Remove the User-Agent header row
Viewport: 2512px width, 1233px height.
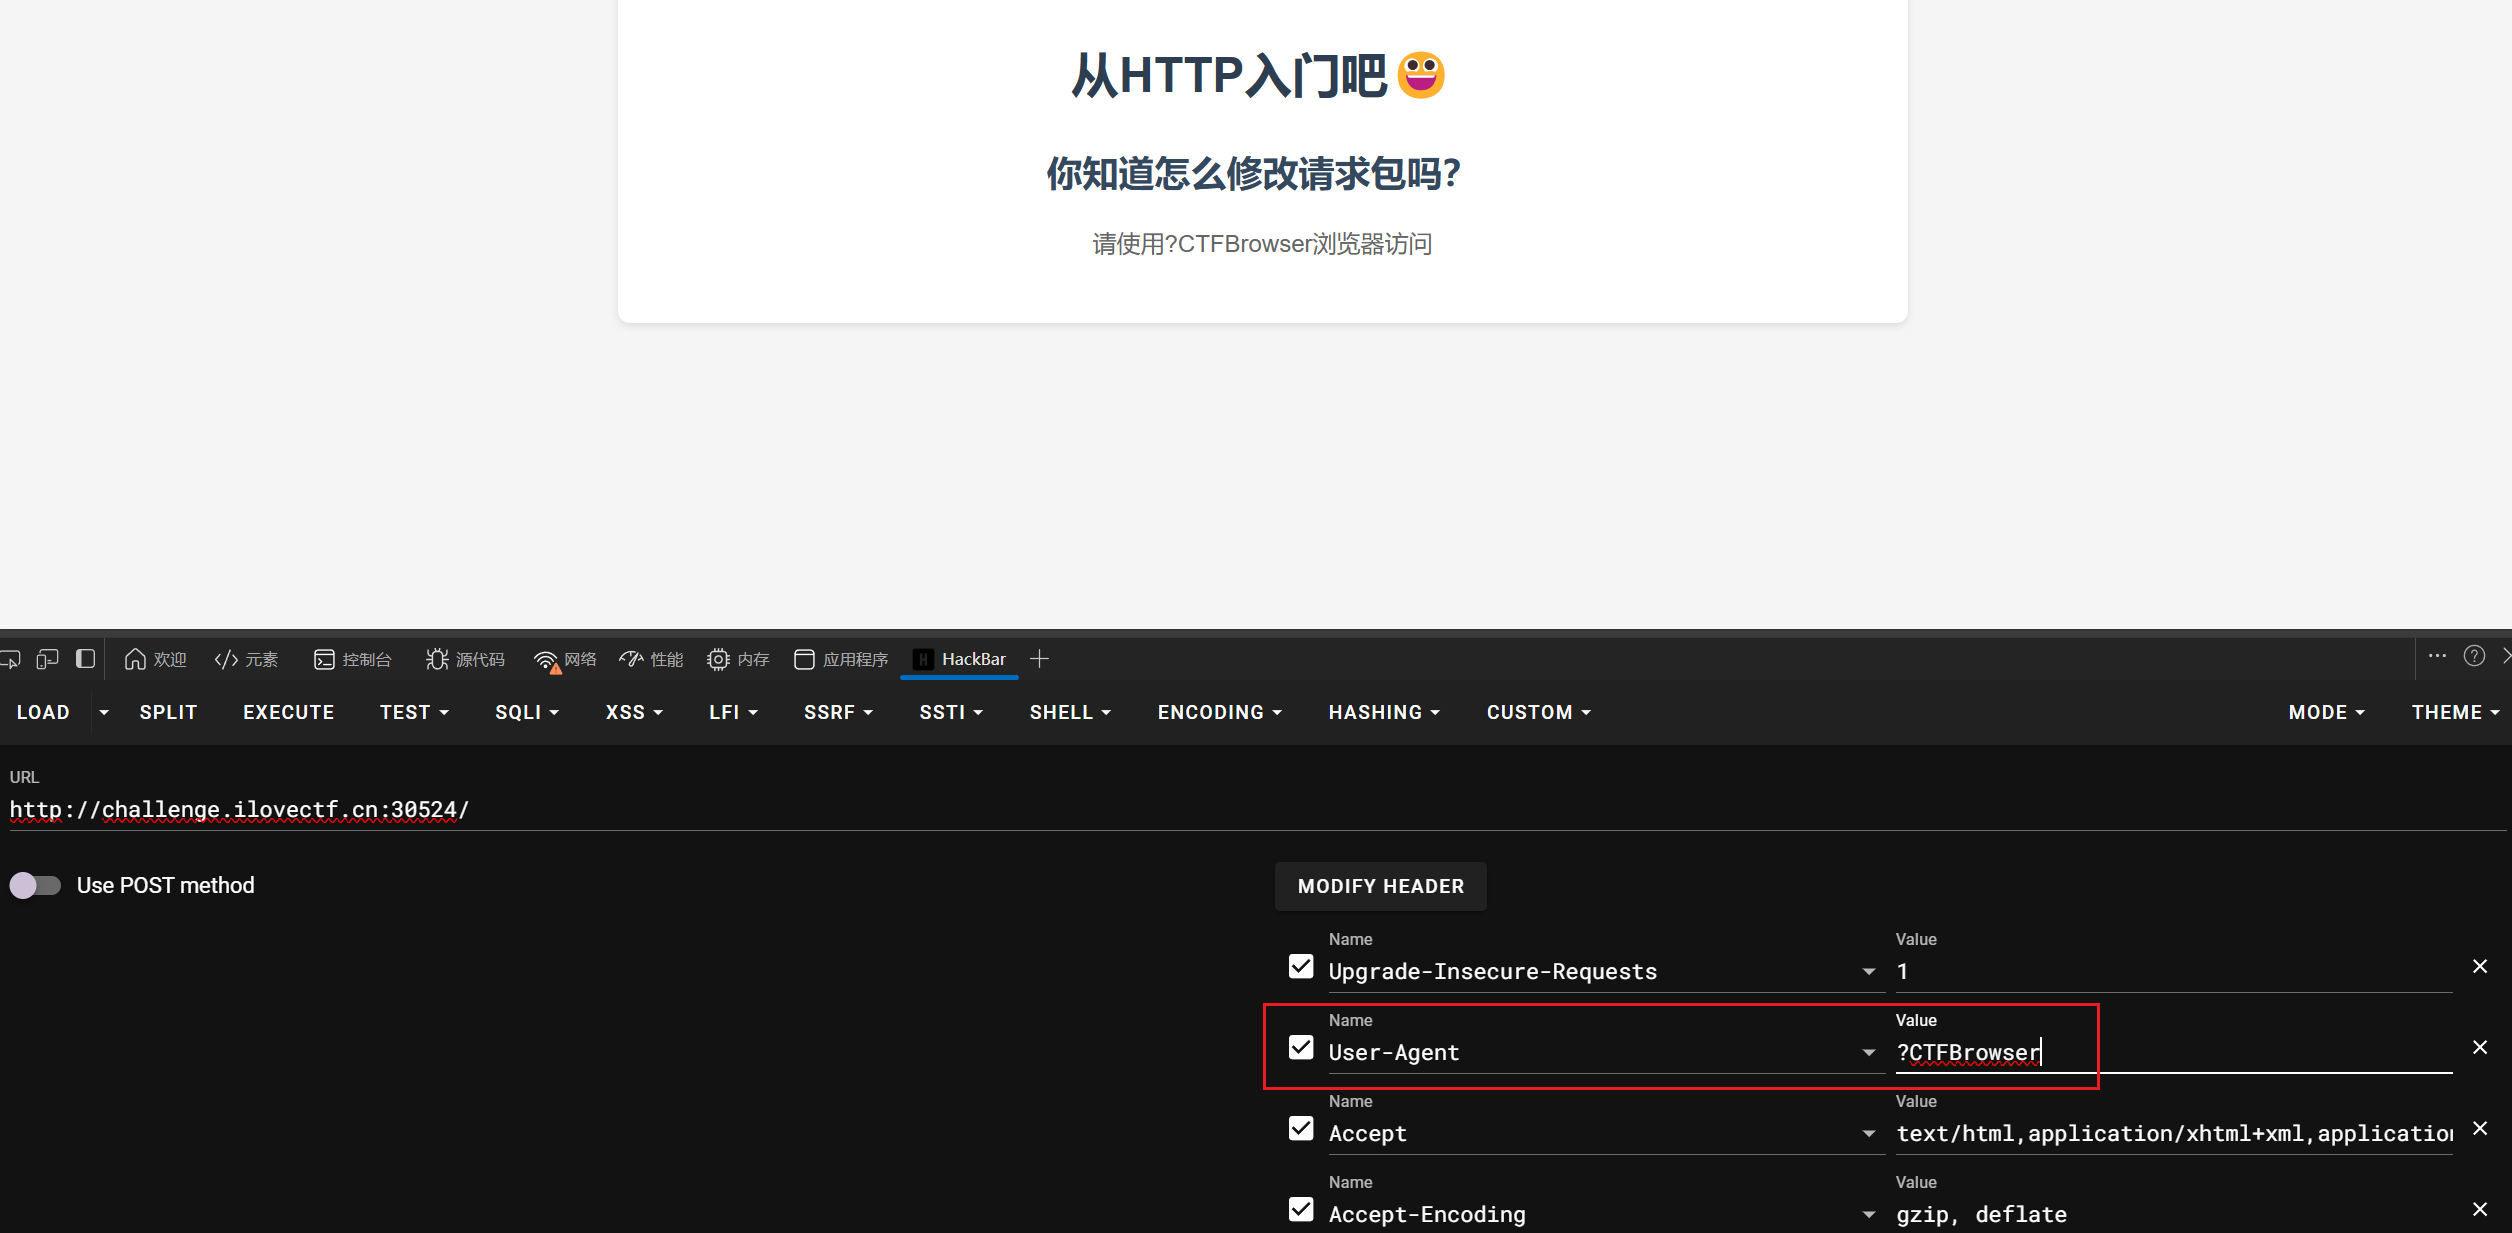tap(2480, 1047)
